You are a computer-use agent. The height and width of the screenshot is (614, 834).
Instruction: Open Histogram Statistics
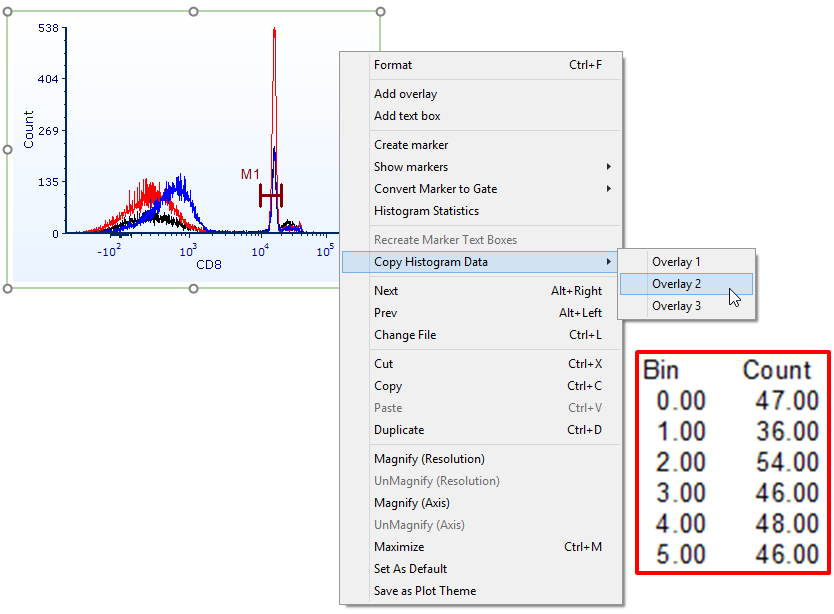point(426,211)
